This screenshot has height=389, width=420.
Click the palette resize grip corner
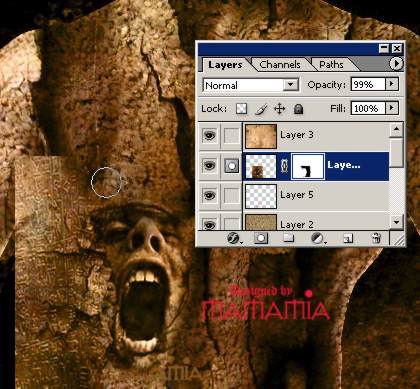(398, 239)
